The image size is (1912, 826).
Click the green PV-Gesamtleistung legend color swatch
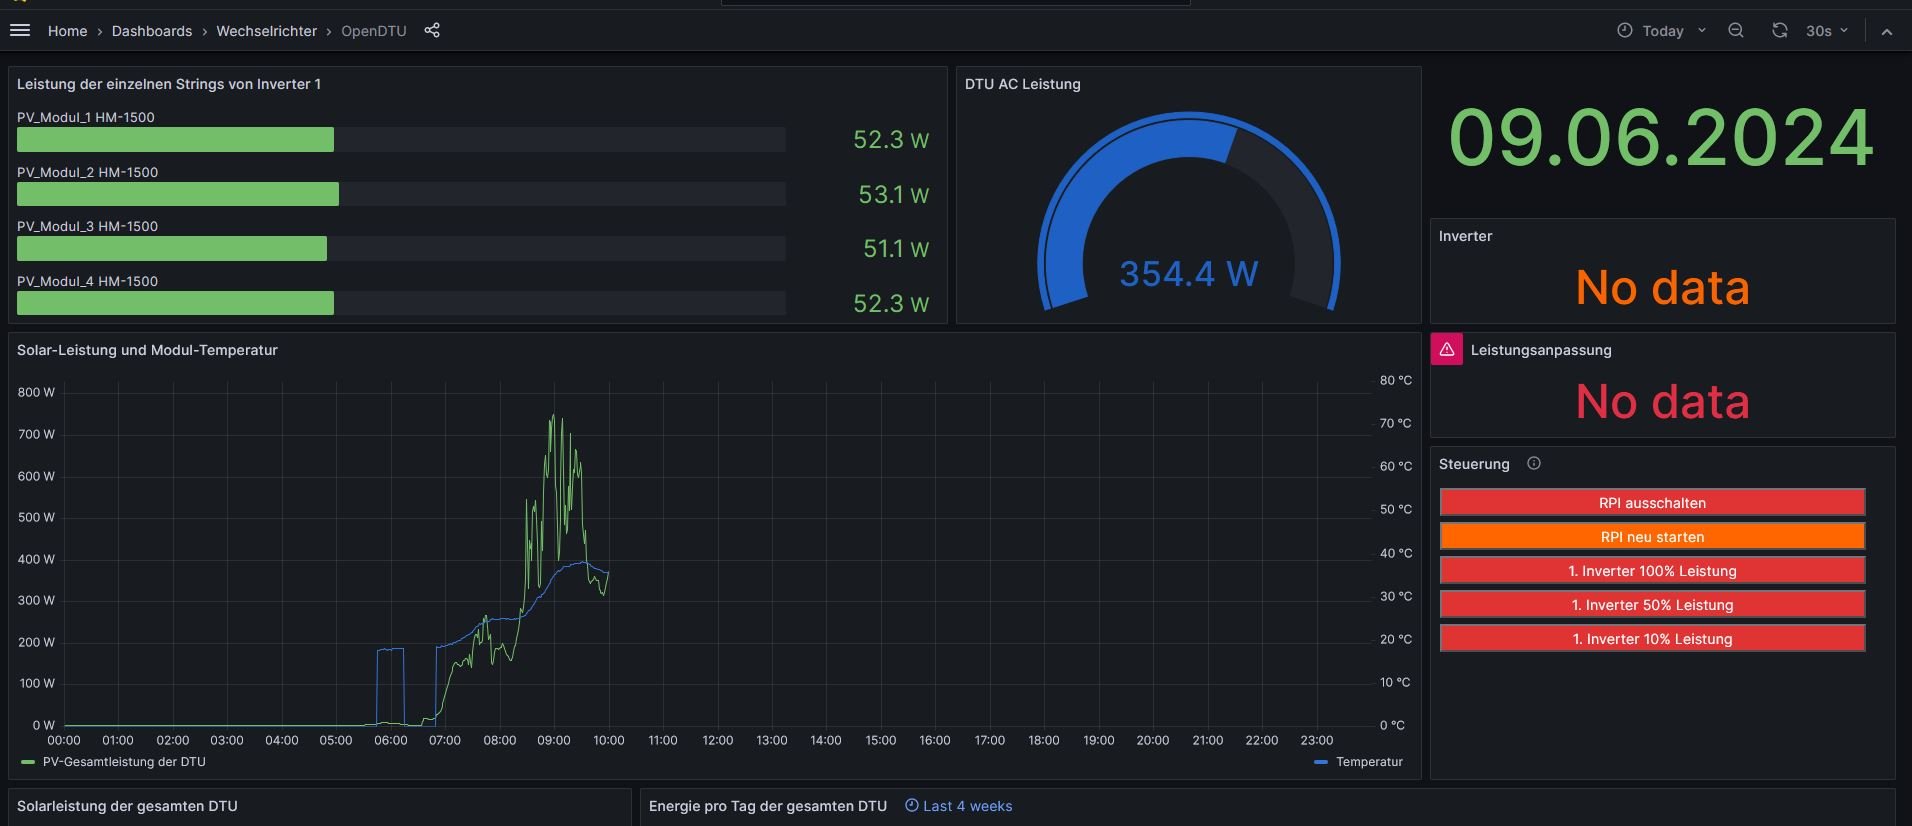tap(28, 762)
